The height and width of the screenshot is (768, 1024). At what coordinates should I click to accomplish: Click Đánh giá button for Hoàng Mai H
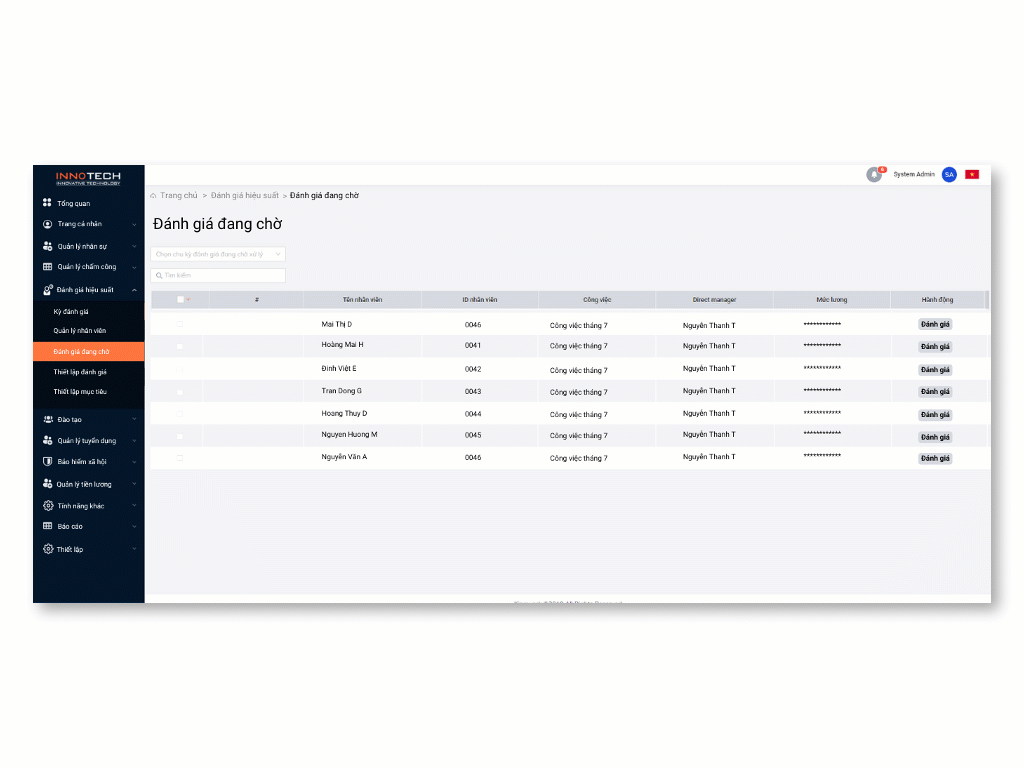[935, 347]
